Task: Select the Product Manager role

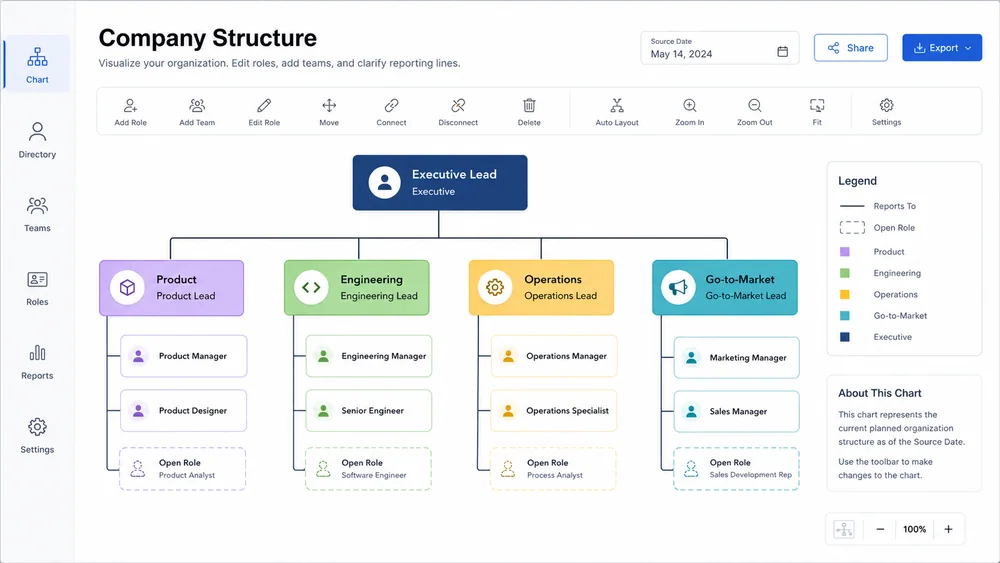Action: 184,356
